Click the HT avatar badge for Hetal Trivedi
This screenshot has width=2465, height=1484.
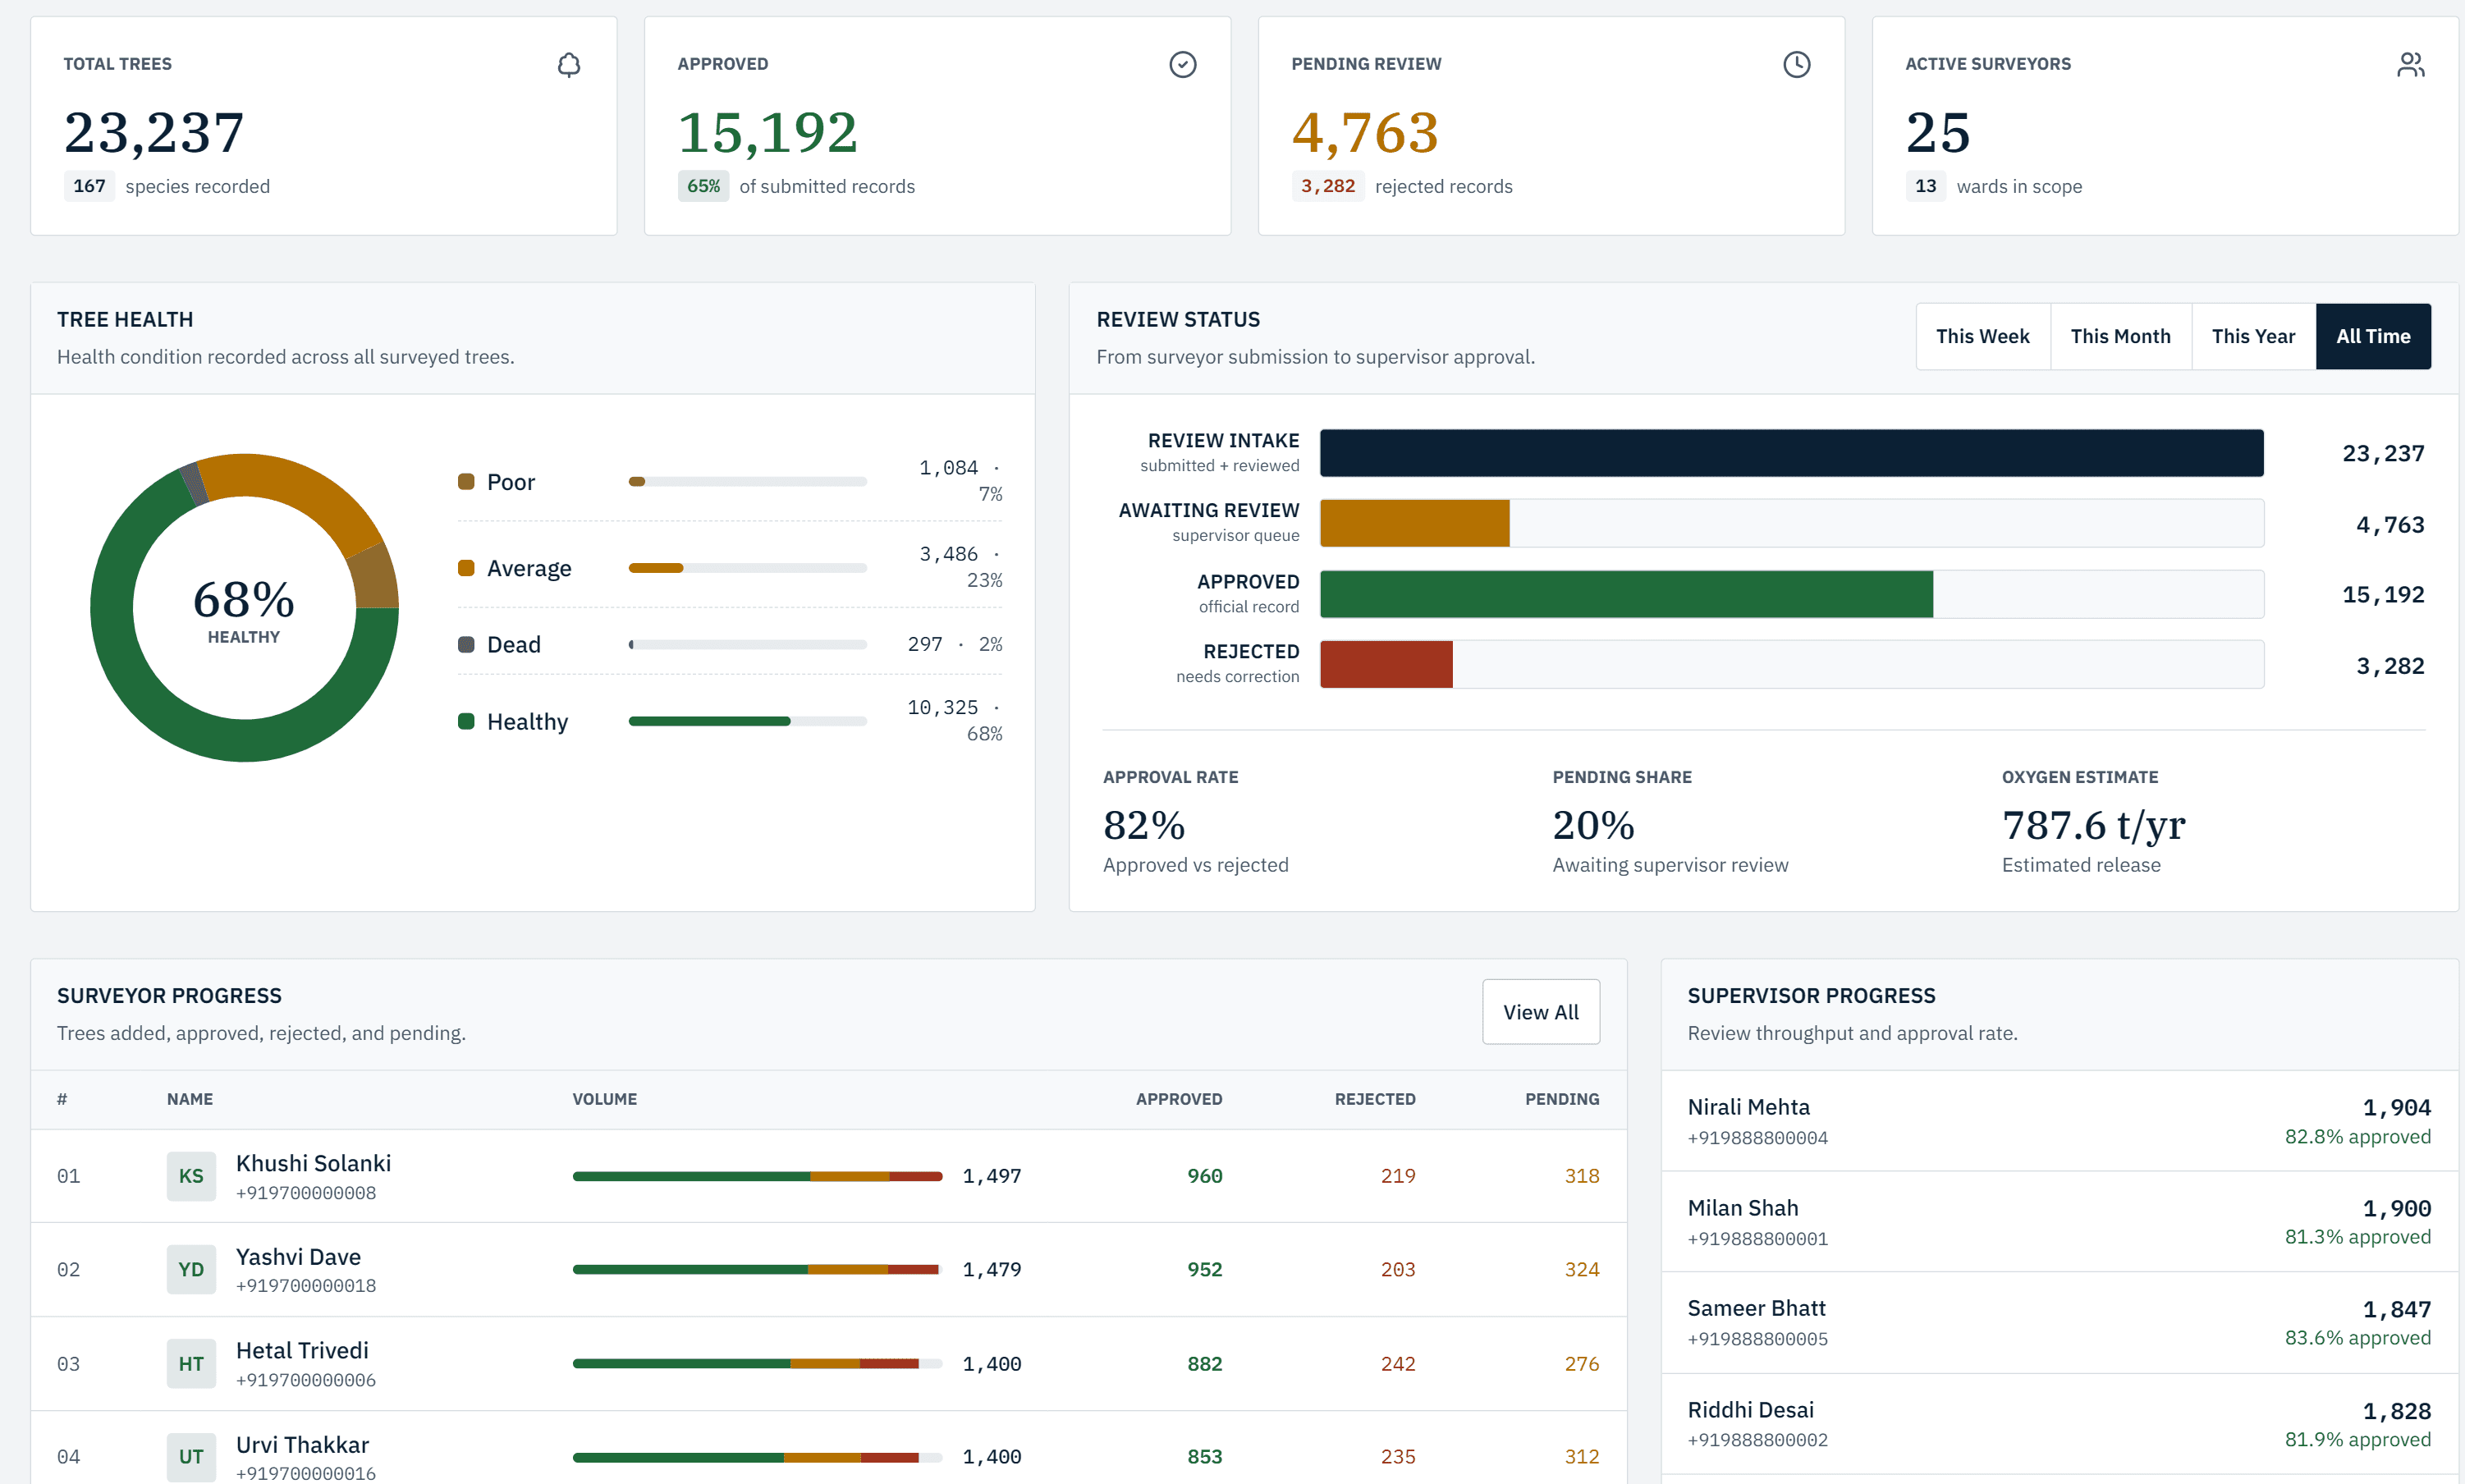191,1364
